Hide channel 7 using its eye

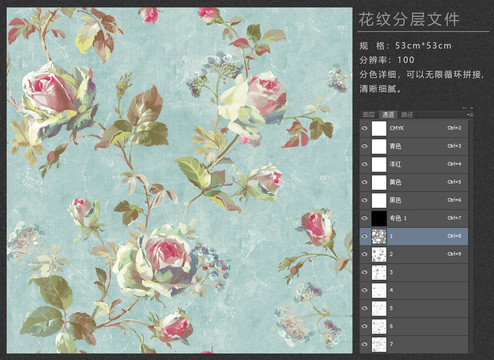click(365, 344)
